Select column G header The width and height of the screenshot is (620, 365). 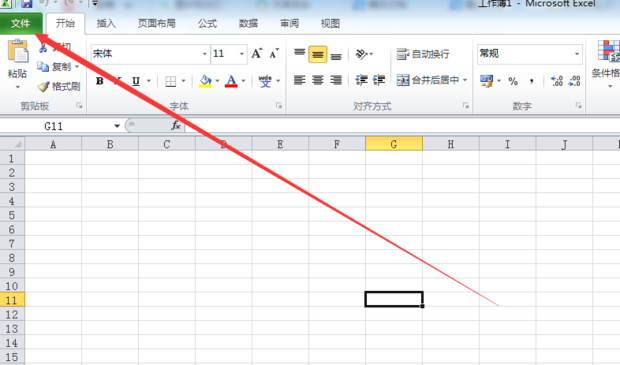[x=394, y=144]
